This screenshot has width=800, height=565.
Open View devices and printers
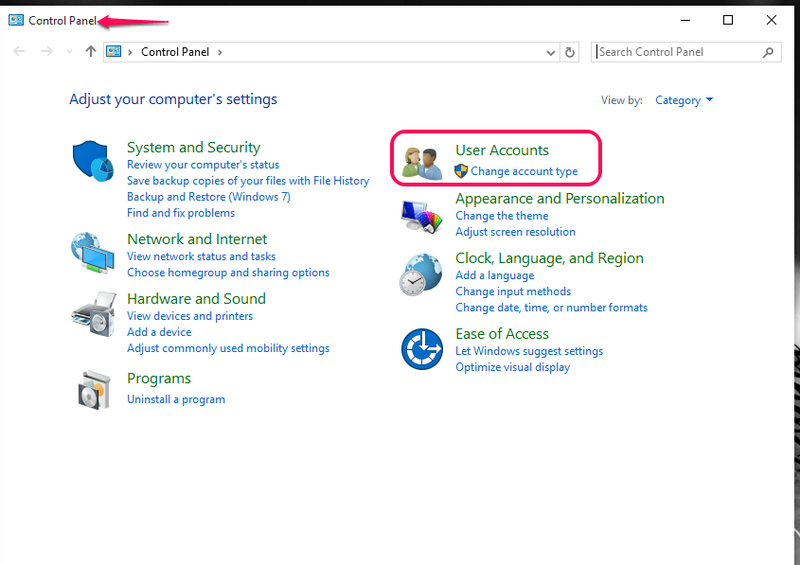190,316
